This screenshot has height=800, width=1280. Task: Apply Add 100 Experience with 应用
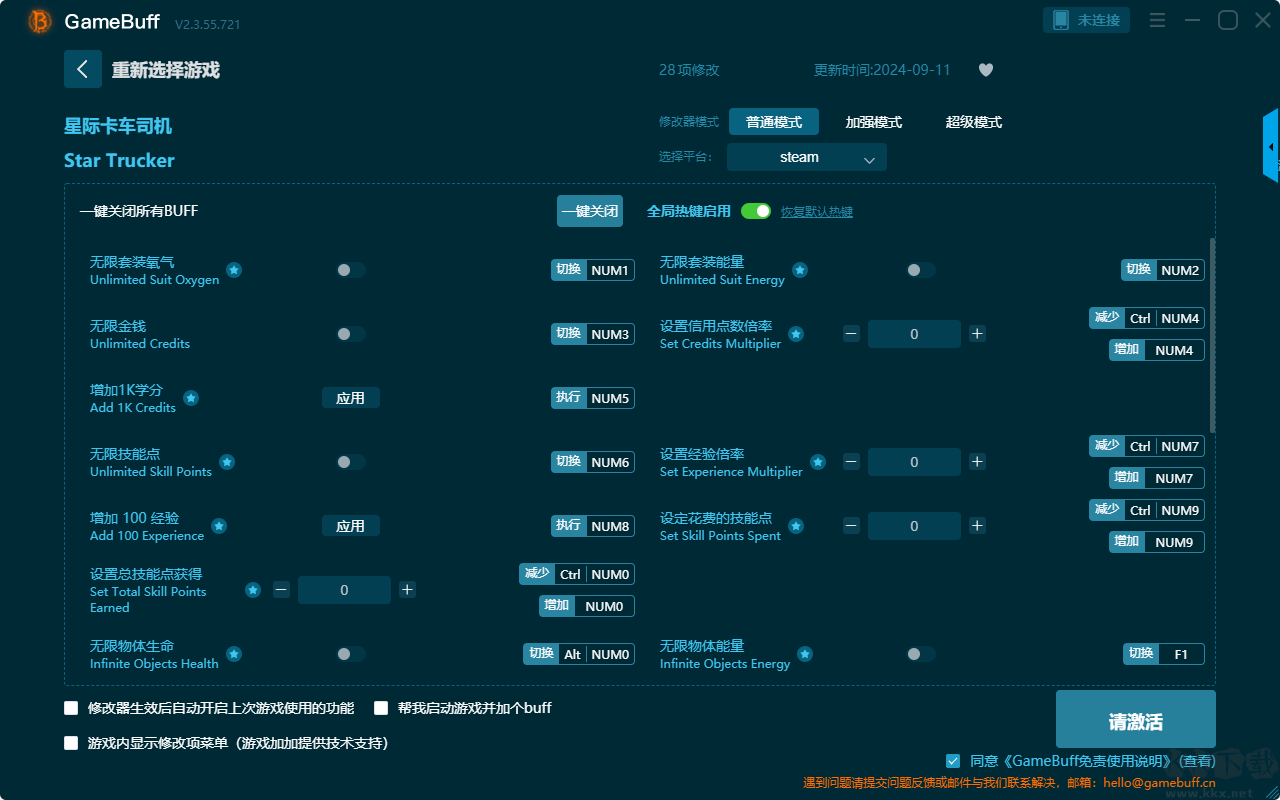click(x=351, y=526)
